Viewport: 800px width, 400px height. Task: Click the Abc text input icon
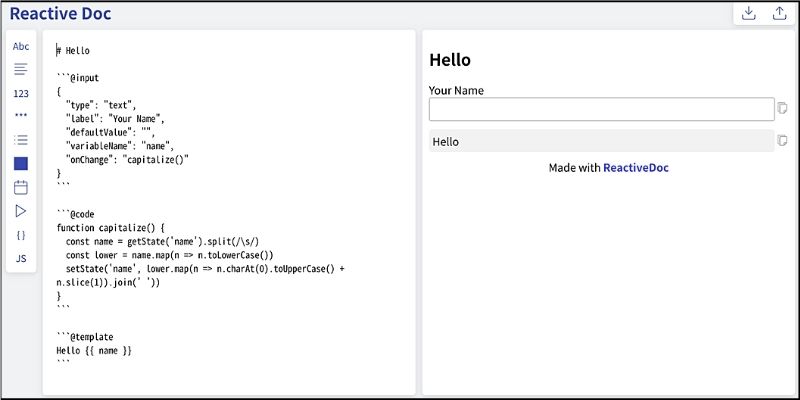[21, 47]
